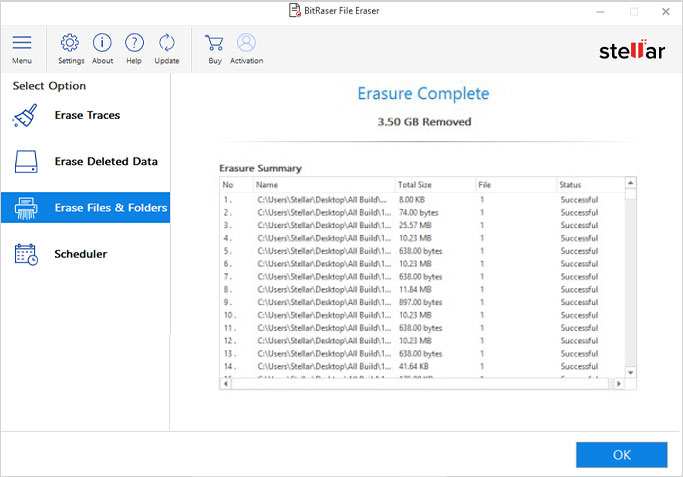The height and width of the screenshot is (477, 683).
Task: Sort by the Name column header
Action: tap(324, 185)
